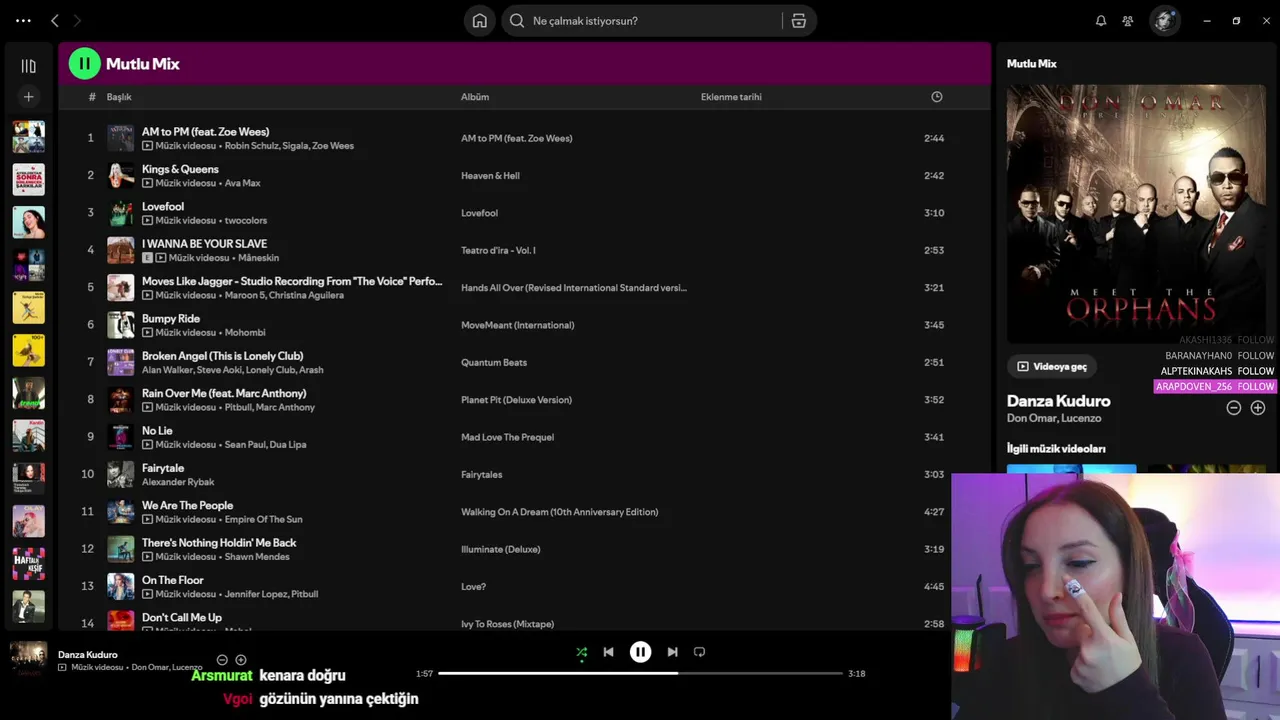Open Ava Max artist link
This screenshot has height=720, width=1280.
(x=242, y=183)
